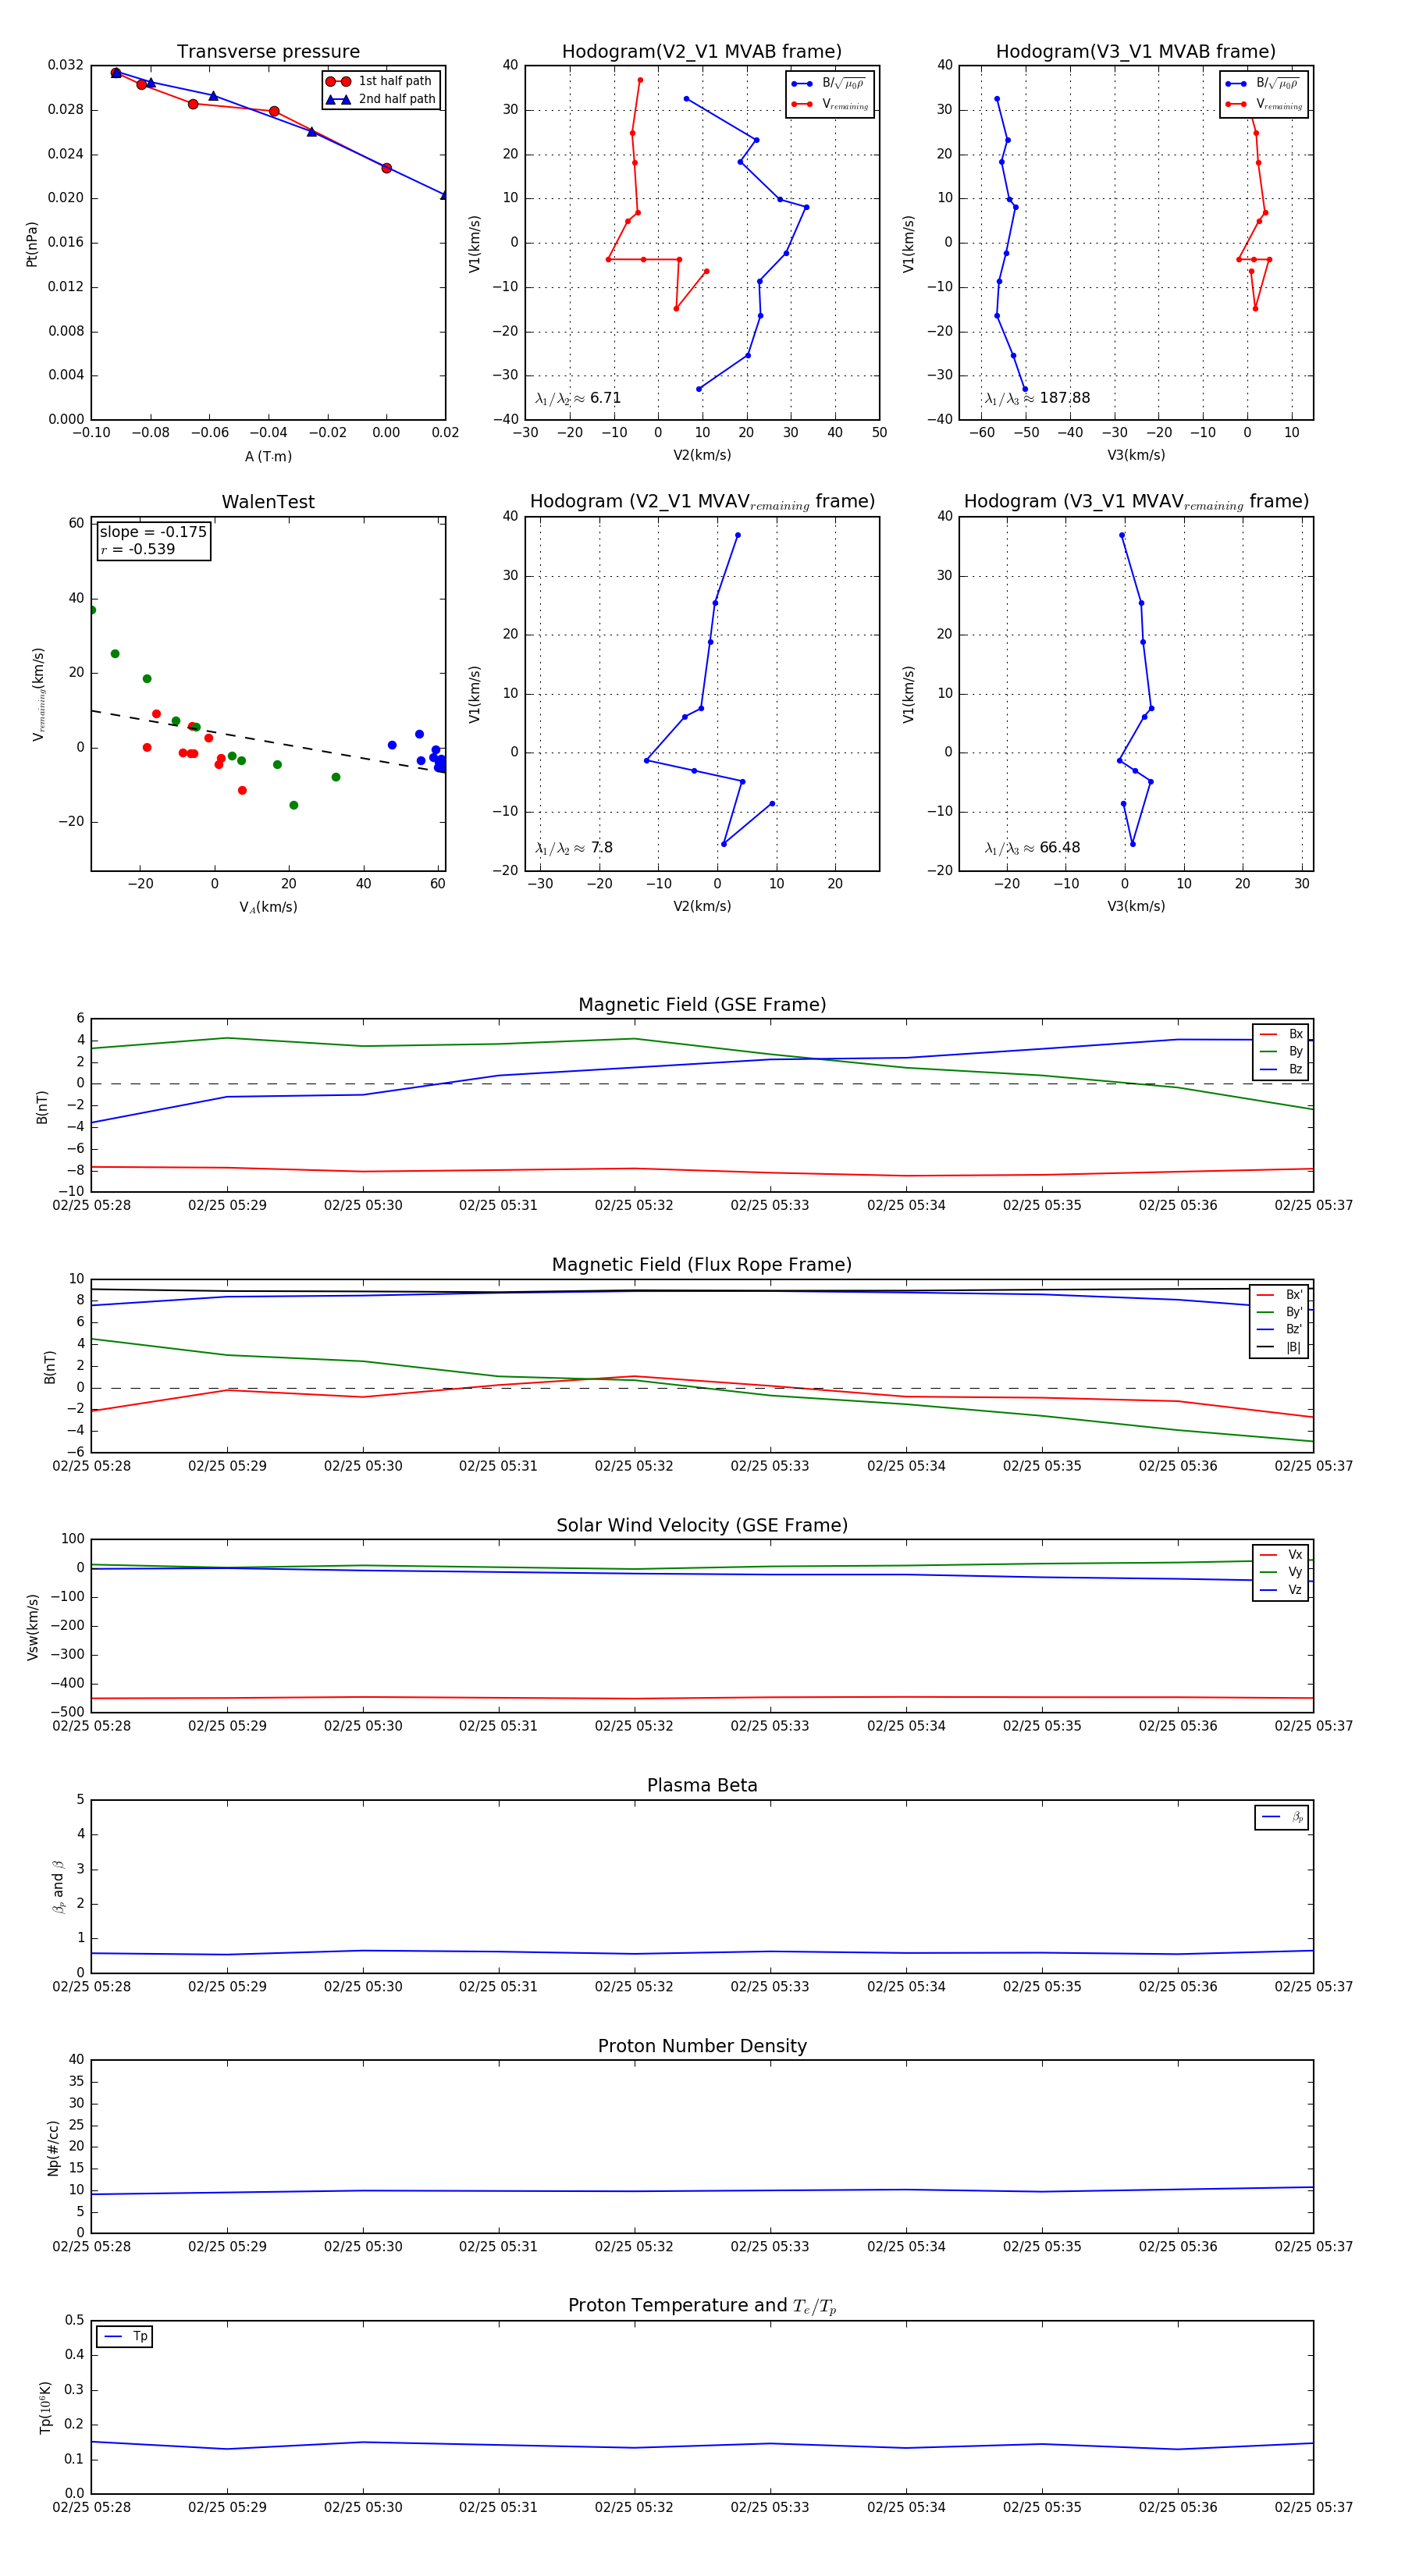
Task: Click '02/25 05:29' tick under Proton Number Density
Action: click(227, 2247)
